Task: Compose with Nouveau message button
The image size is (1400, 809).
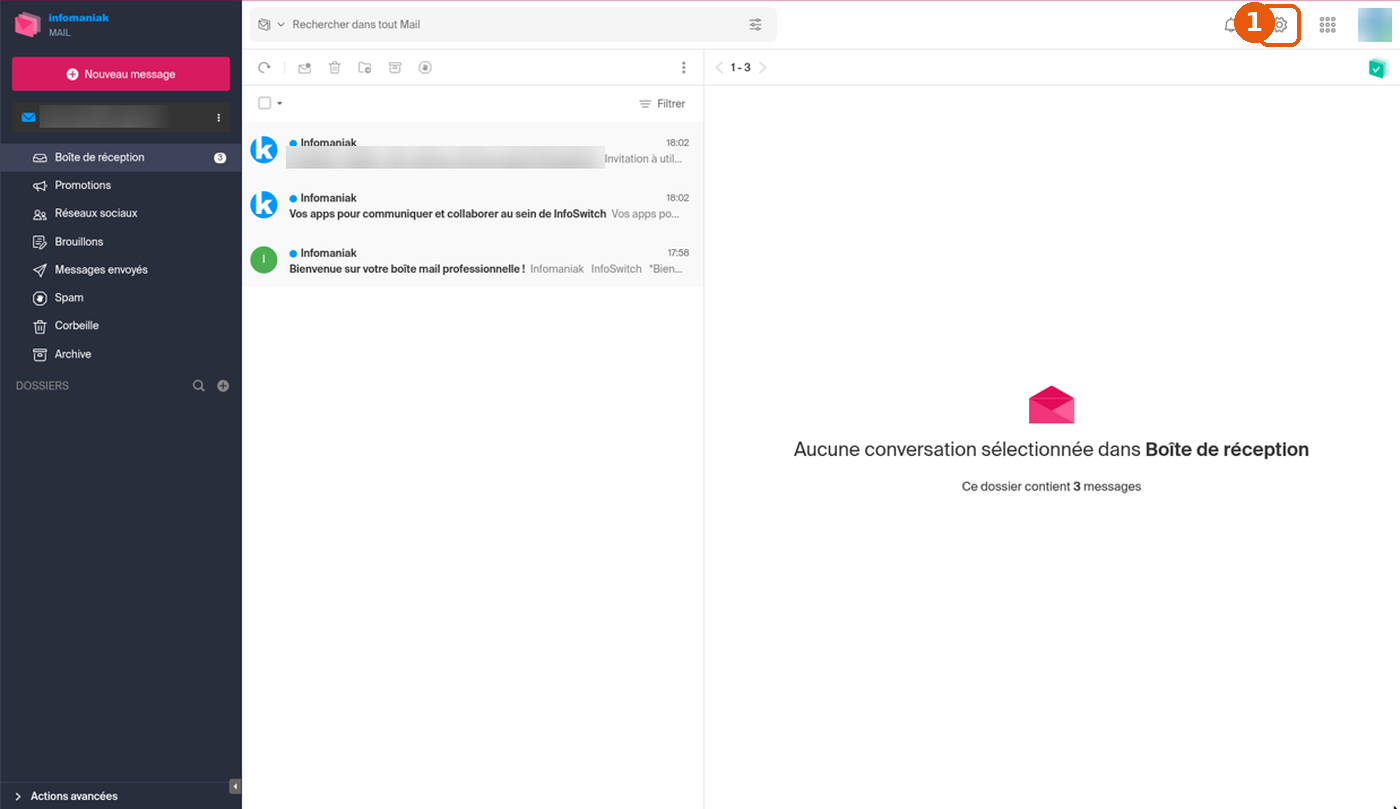Action: coord(121,74)
